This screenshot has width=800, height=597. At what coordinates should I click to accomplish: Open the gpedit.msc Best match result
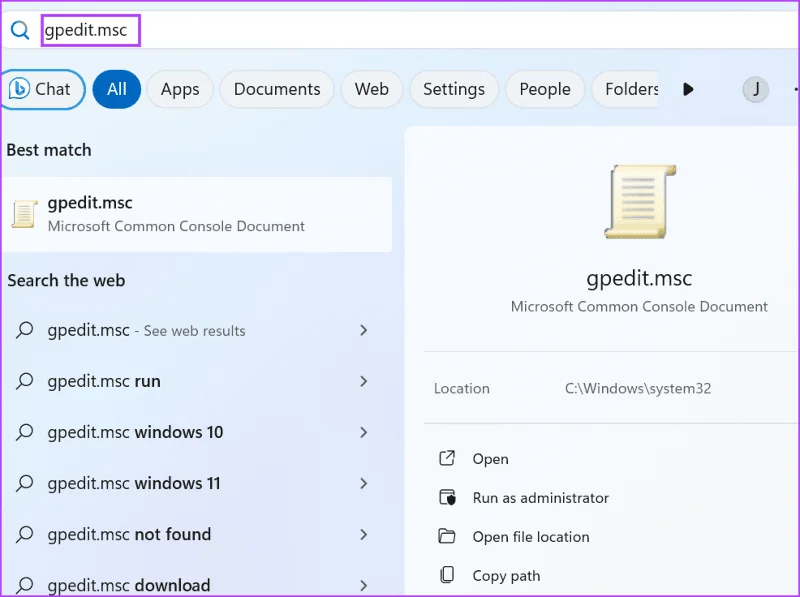(x=197, y=214)
